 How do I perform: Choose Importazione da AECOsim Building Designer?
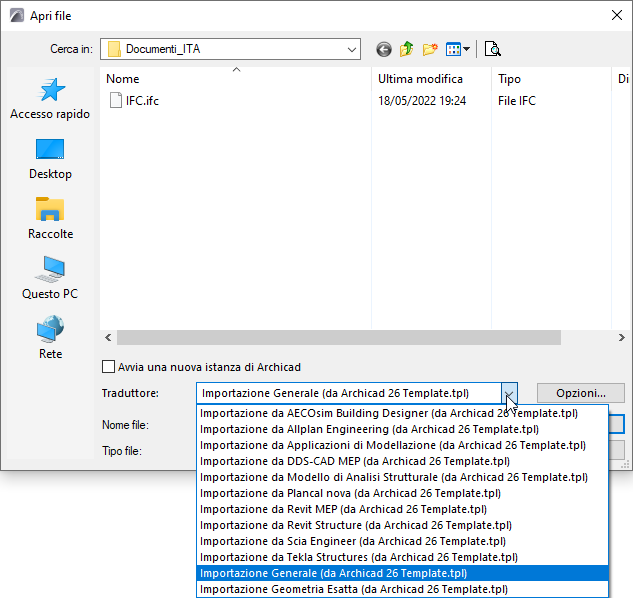tap(402, 413)
